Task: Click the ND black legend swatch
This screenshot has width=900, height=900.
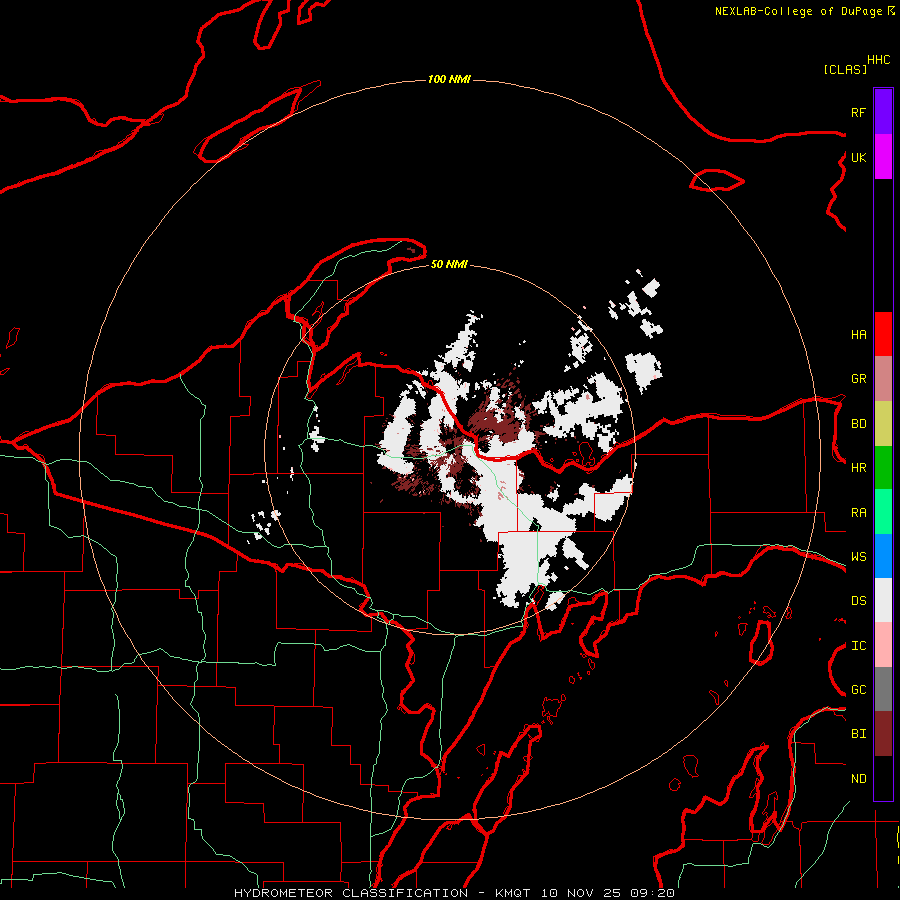Action: [883, 778]
